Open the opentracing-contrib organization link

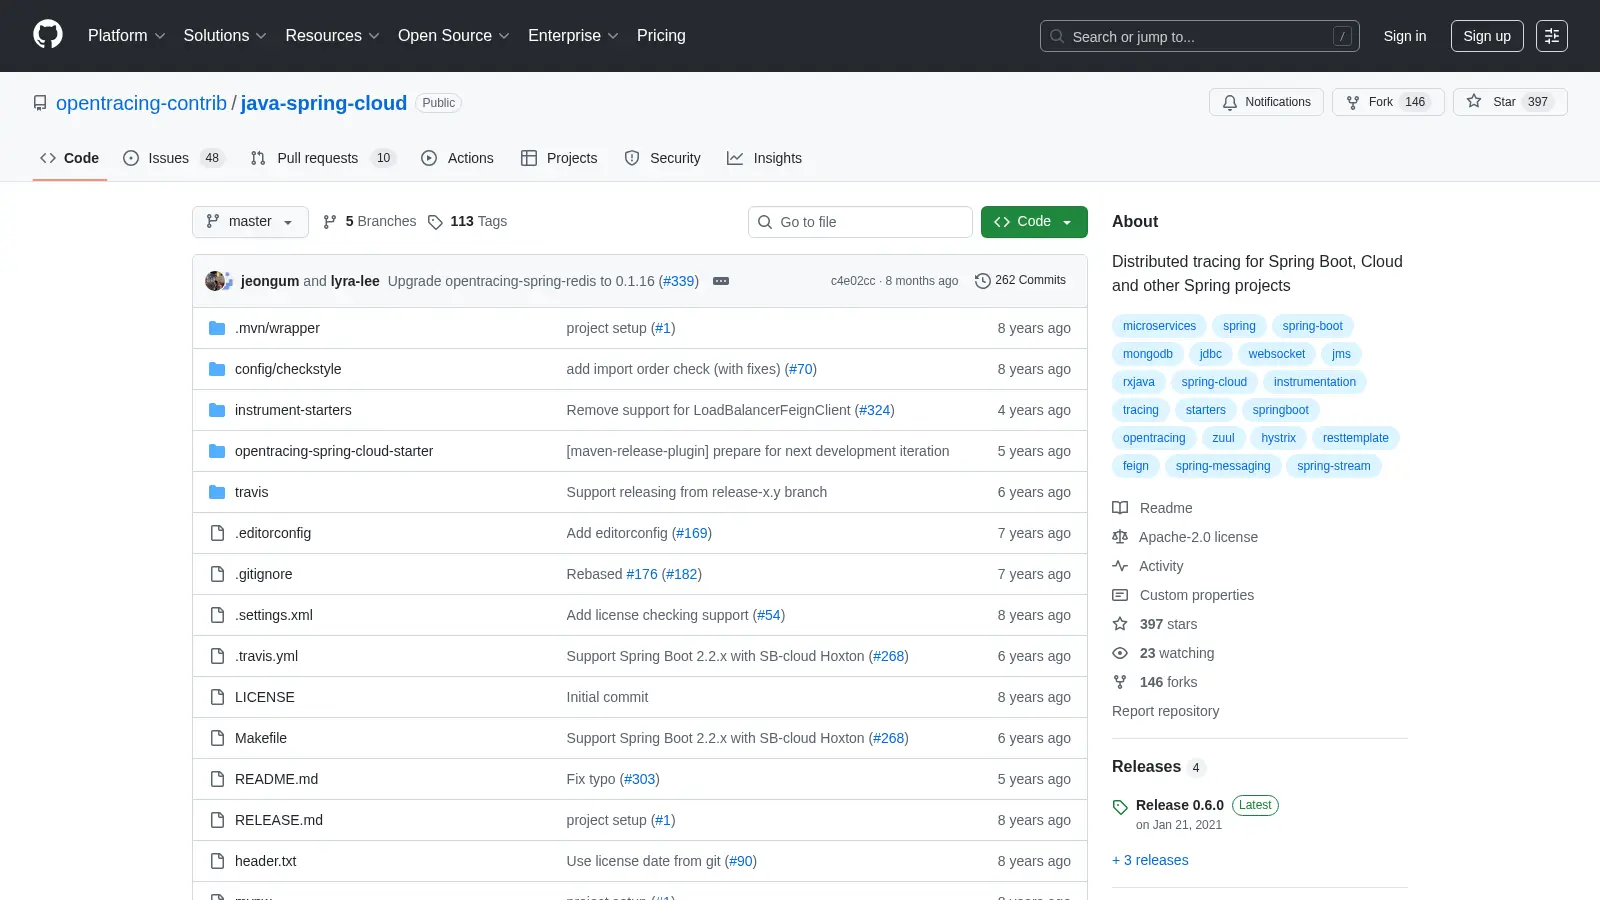tap(141, 103)
